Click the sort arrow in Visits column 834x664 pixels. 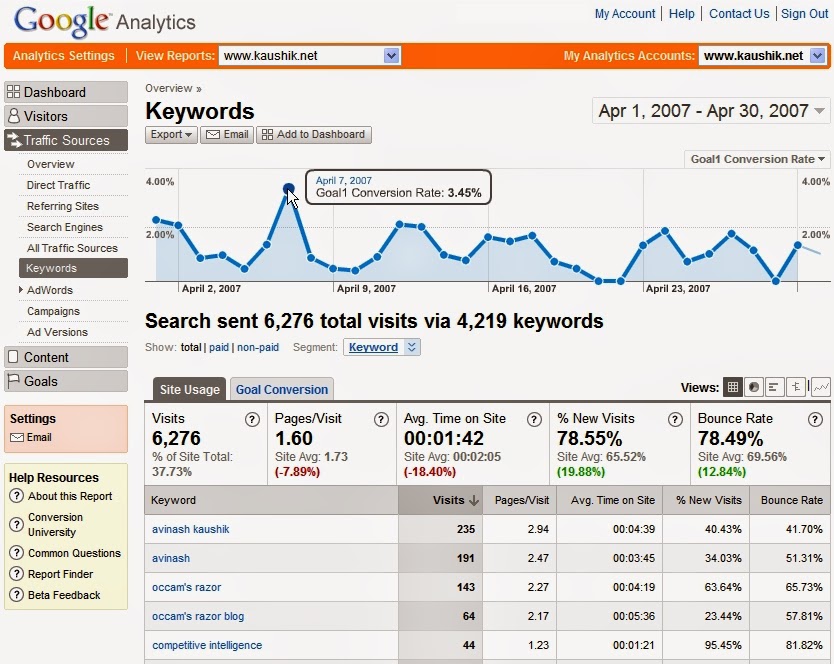pyautogui.click(x=474, y=500)
